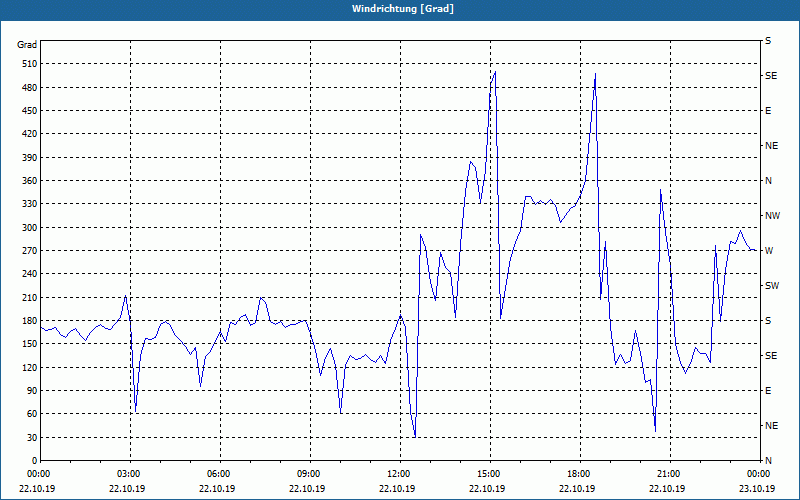Choose the 180 degree axis label
This screenshot has height=500, width=800.
[30, 321]
